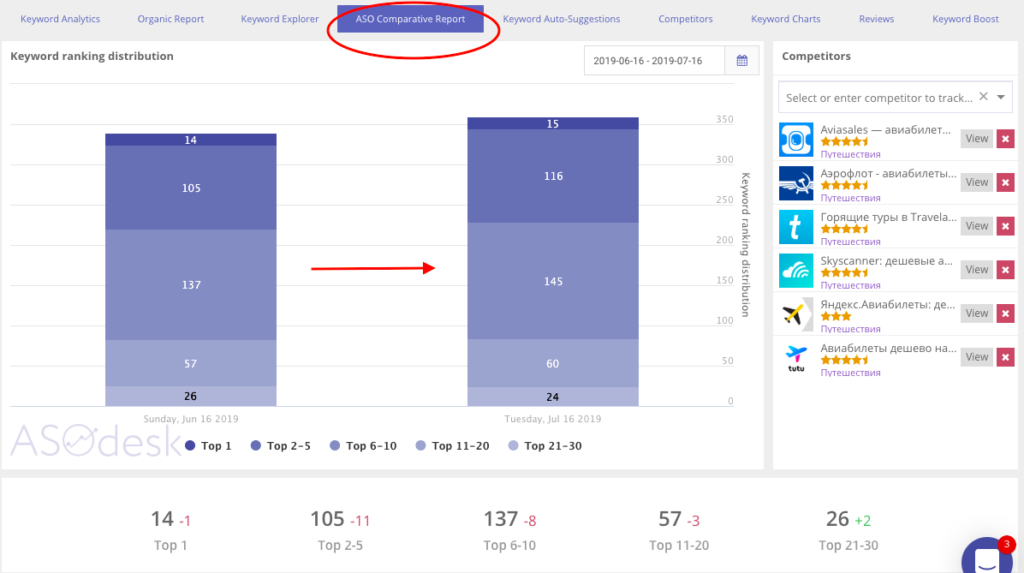Open the Keyword Charts tab

pos(786,19)
